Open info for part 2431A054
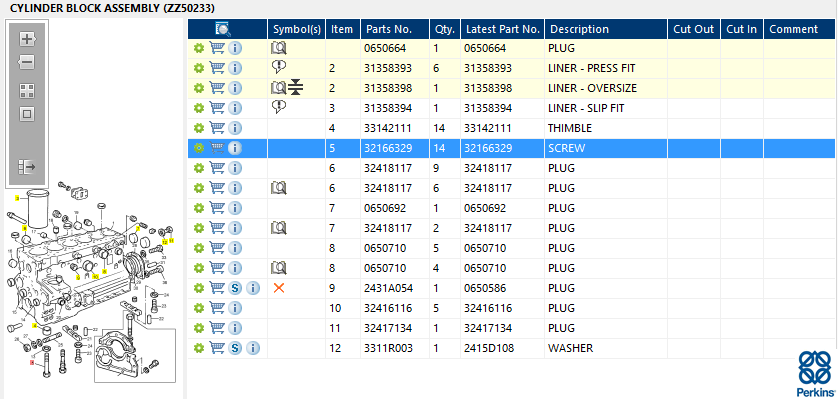The image size is (838, 399). coord(253,288)
